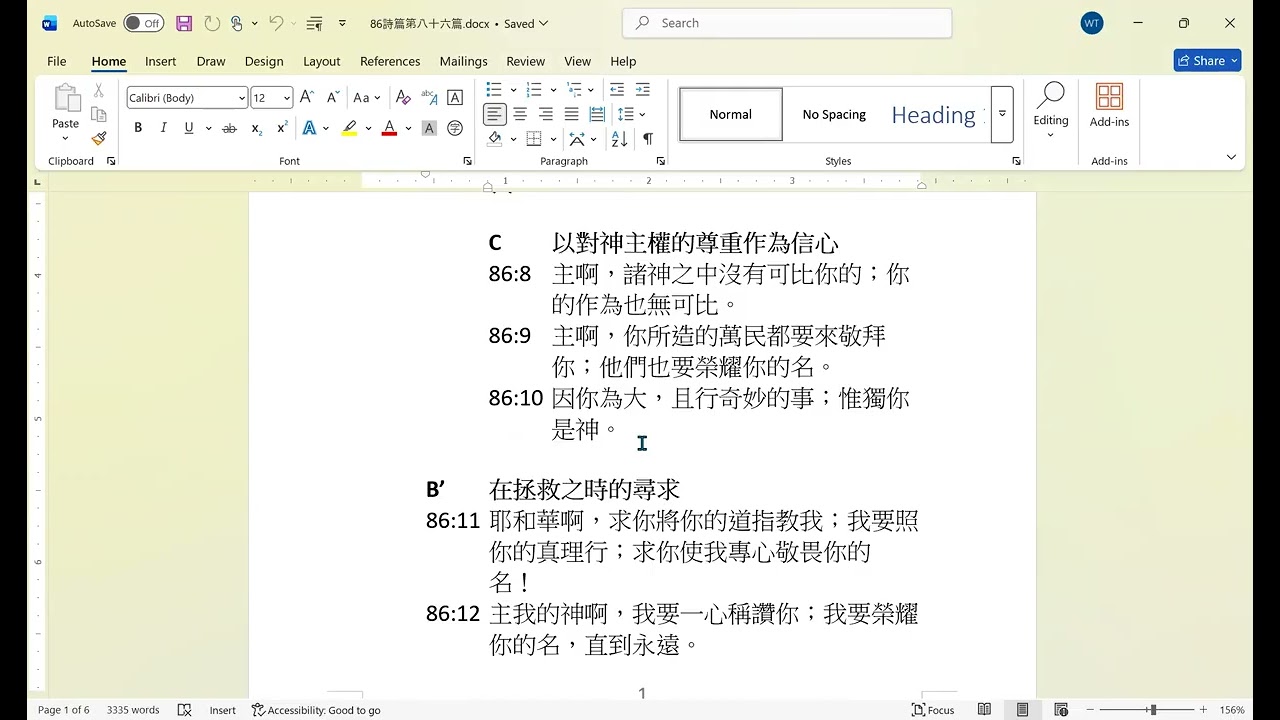The width and height of the screenshot is (1280, 720).
Task: Apply the No Spacing style
Action: [834, 114]
